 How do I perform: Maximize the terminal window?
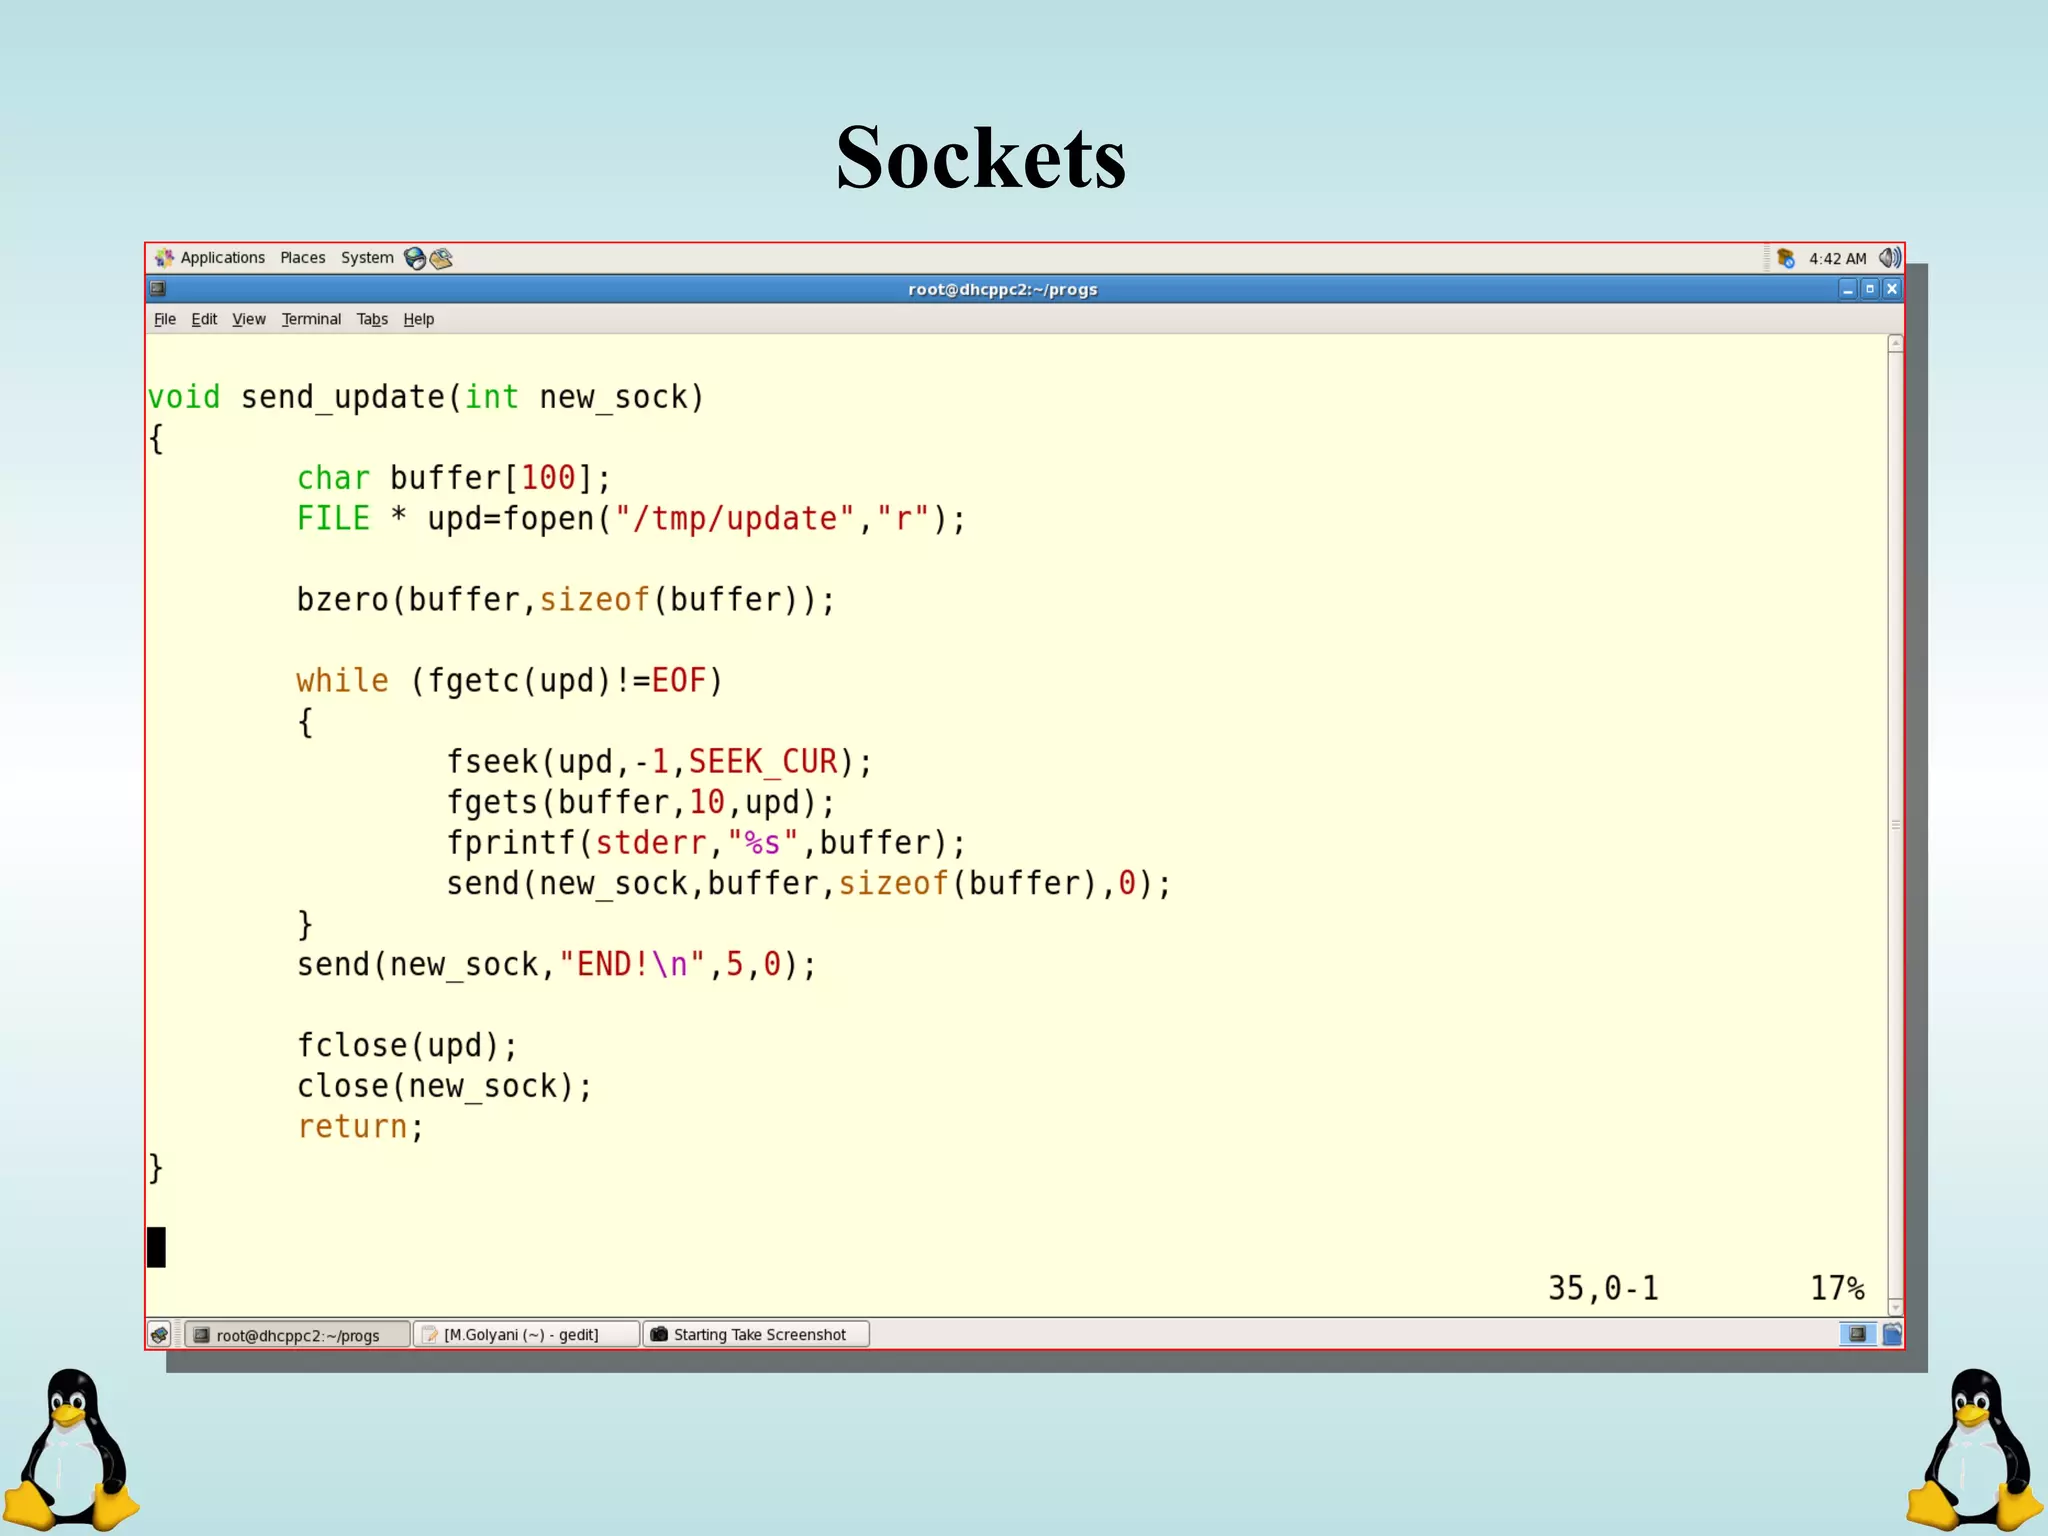point(1870,289)
